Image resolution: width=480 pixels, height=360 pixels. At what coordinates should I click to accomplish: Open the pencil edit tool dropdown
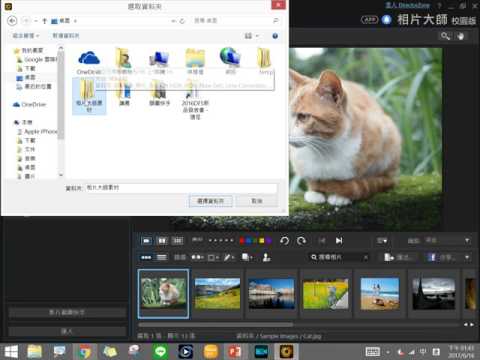(229, 257)
